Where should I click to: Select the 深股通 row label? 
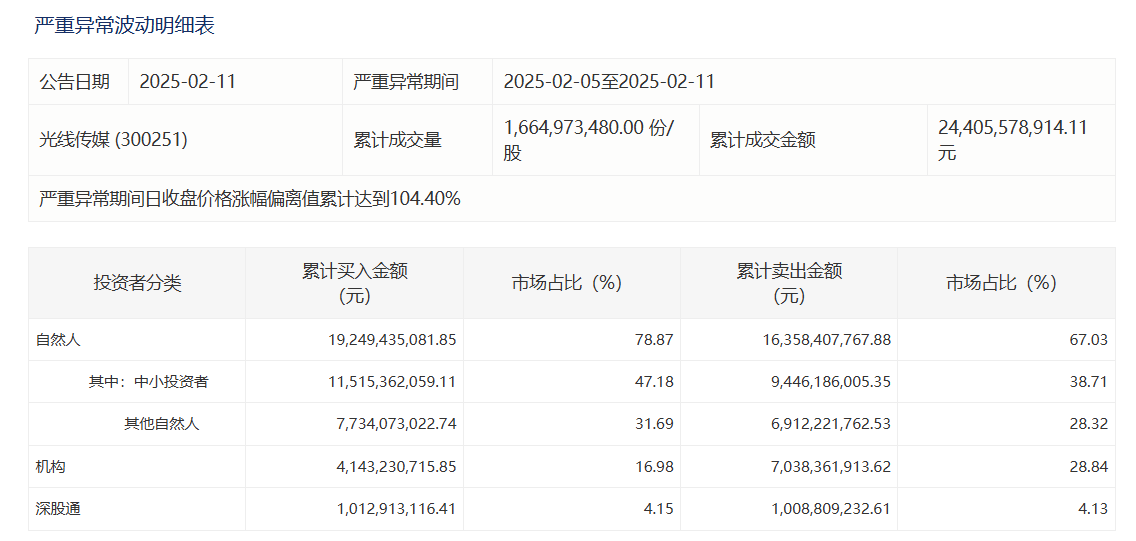pos(58,509)
